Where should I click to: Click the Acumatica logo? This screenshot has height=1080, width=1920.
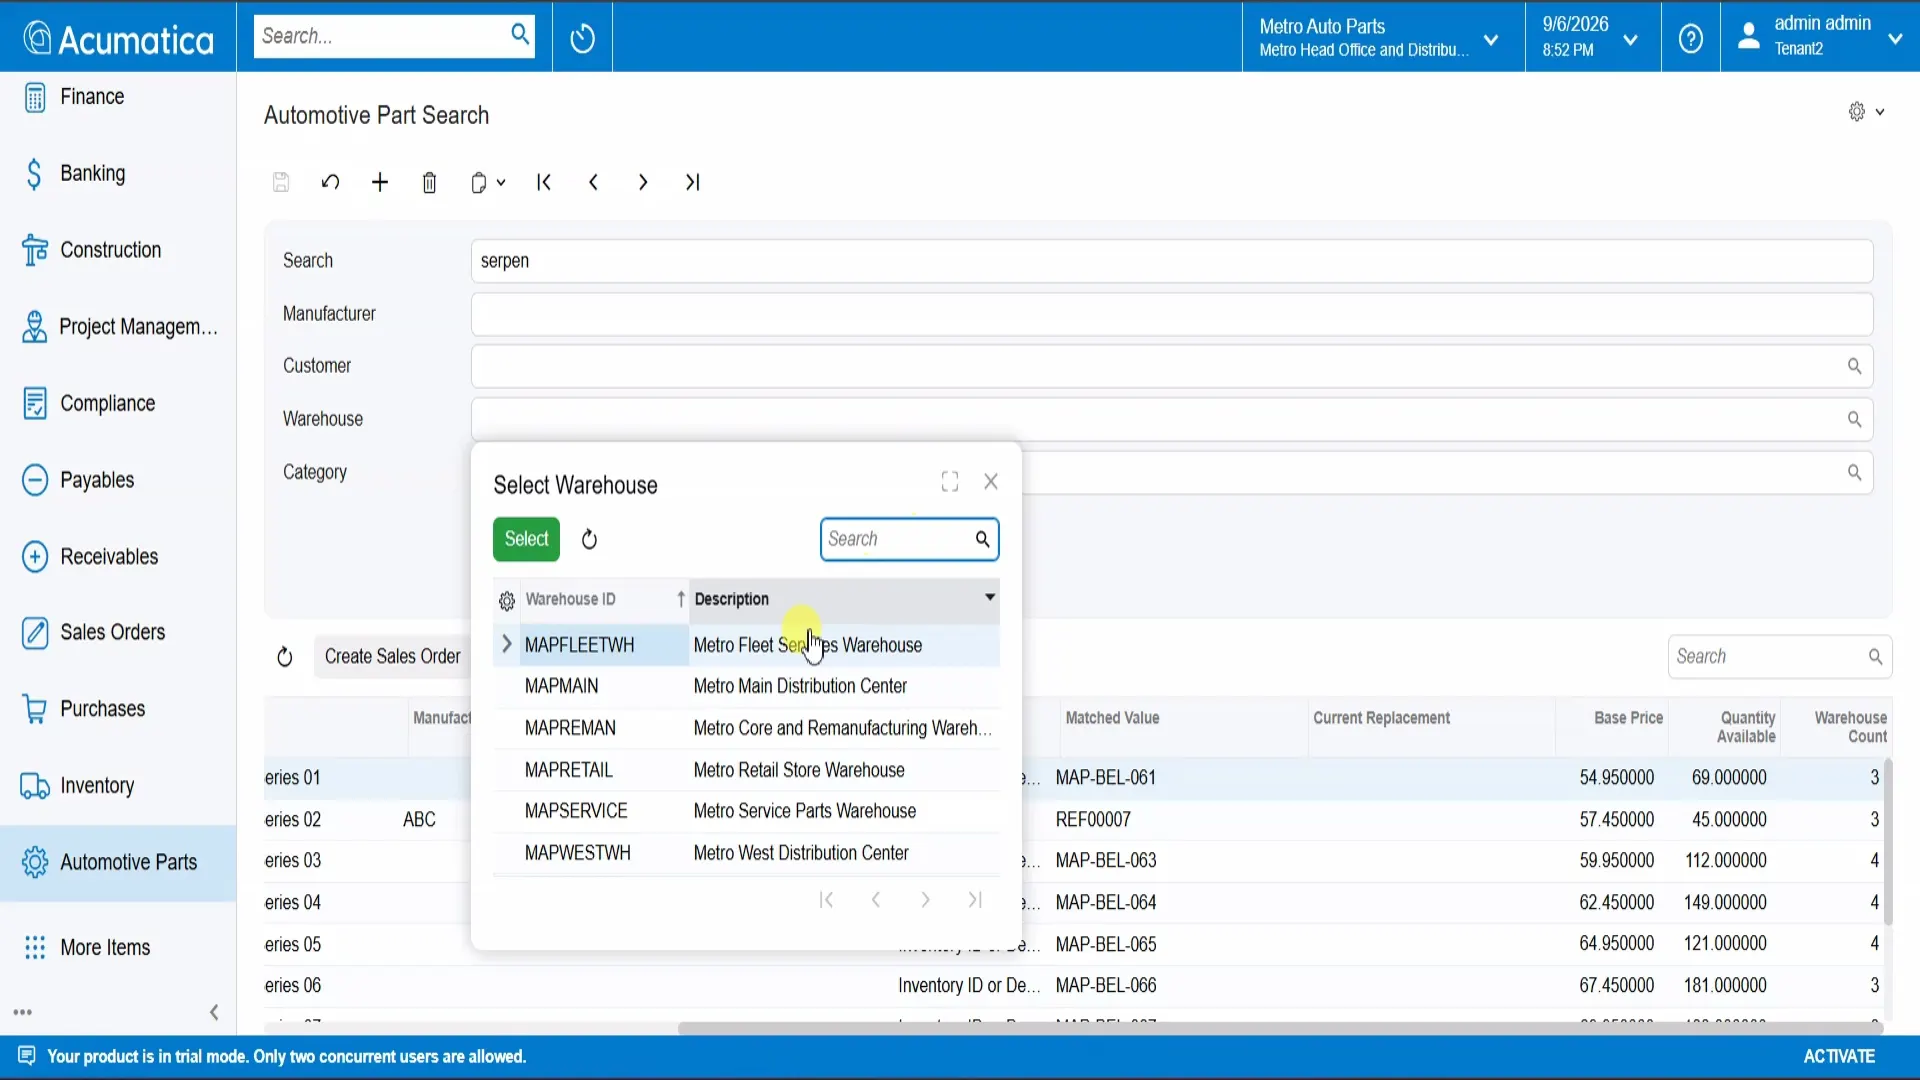pyautogui.click(x=118, y=38)
